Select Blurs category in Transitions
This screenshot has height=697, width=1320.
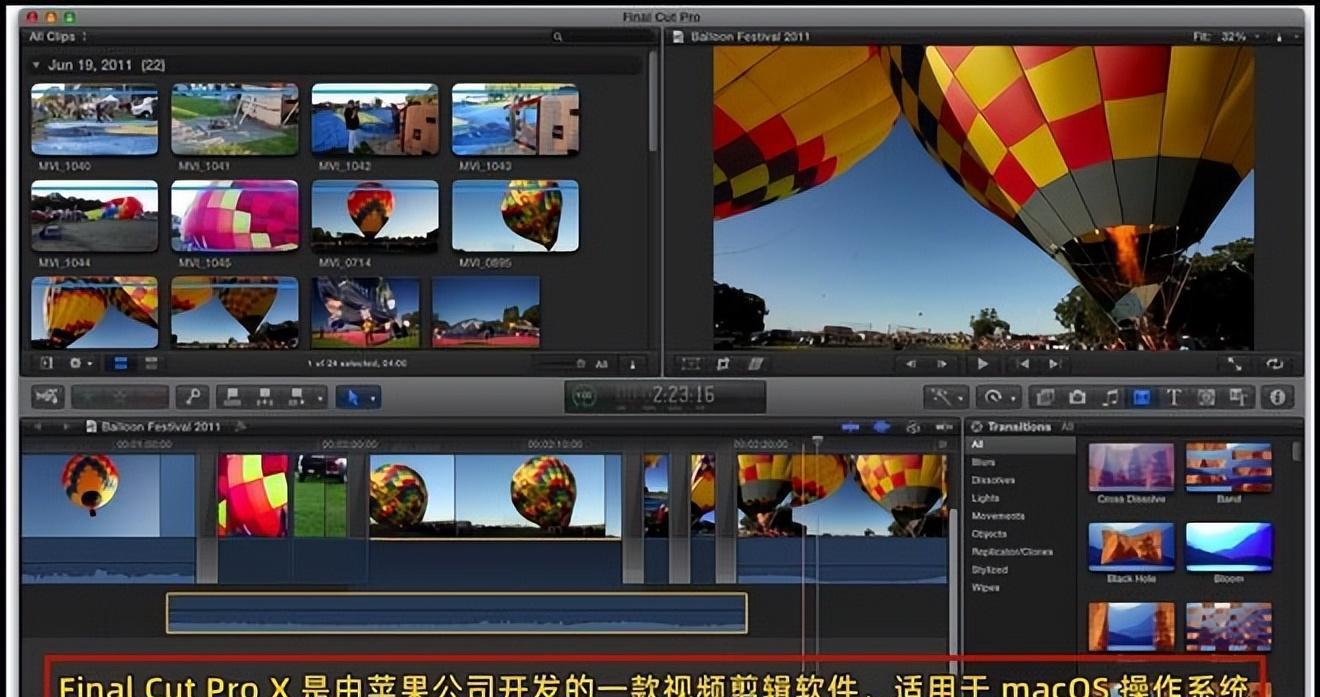click(x=984, y=462)
